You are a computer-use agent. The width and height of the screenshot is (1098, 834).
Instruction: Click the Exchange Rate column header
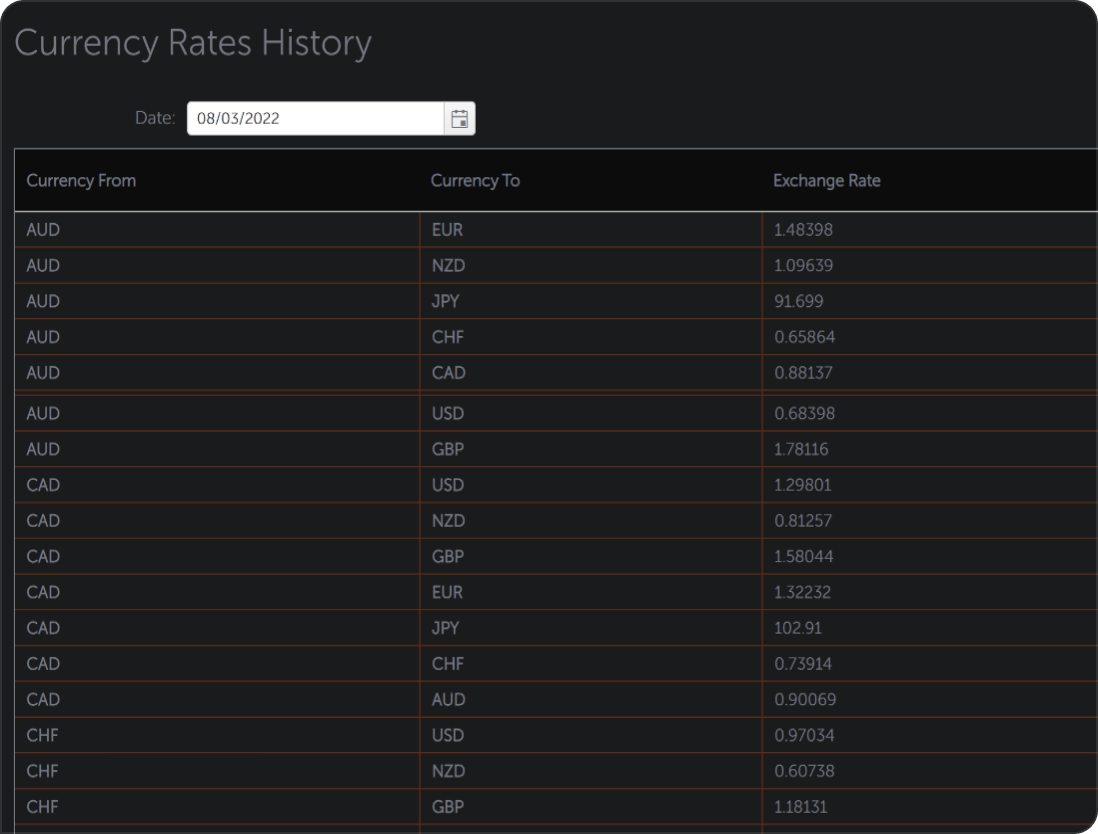[826, 181]
